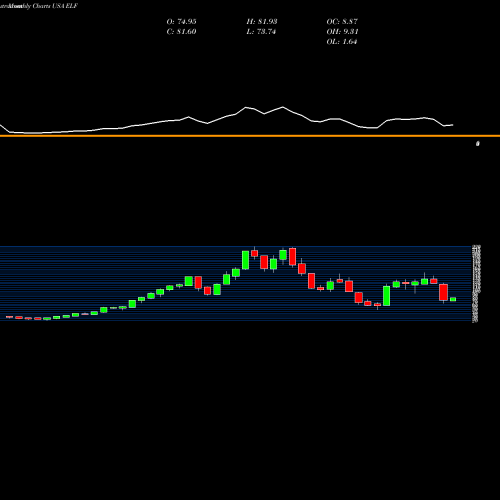The height and width of the screenshot is (500, 500).
Task: Click the tallest green candlestick at the chart peak
Action: coord(245,260)
